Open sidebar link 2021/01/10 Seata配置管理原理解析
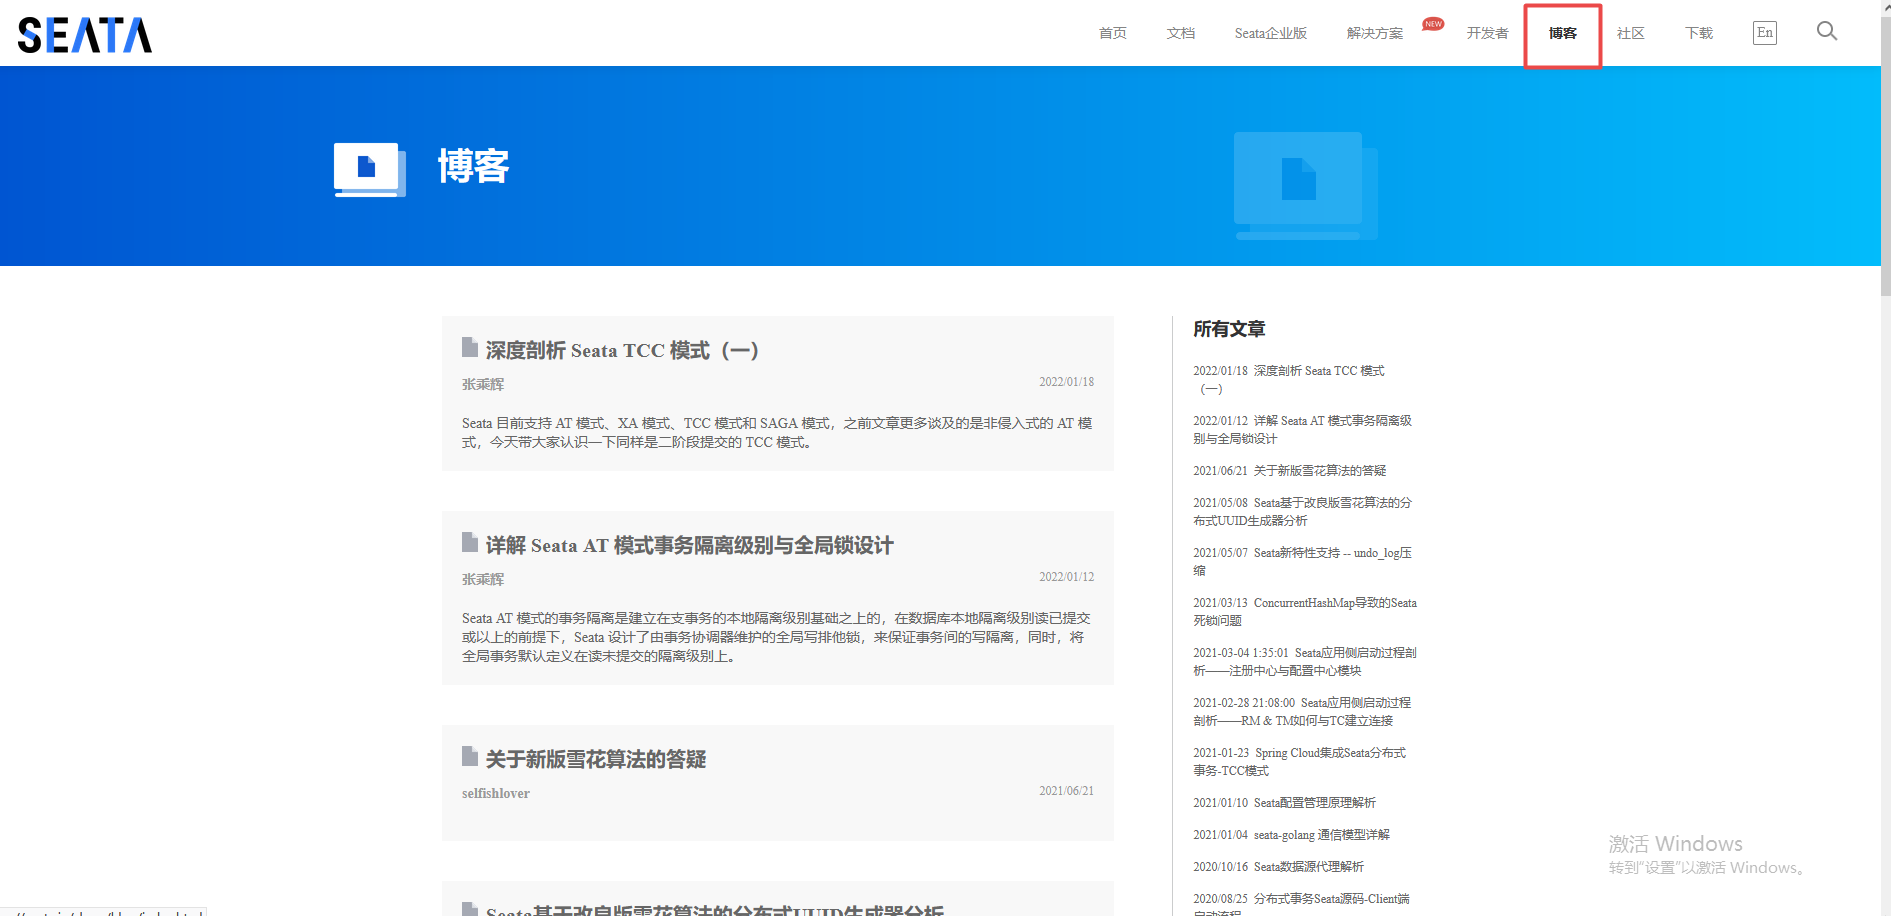 (x=1285, y=803)
